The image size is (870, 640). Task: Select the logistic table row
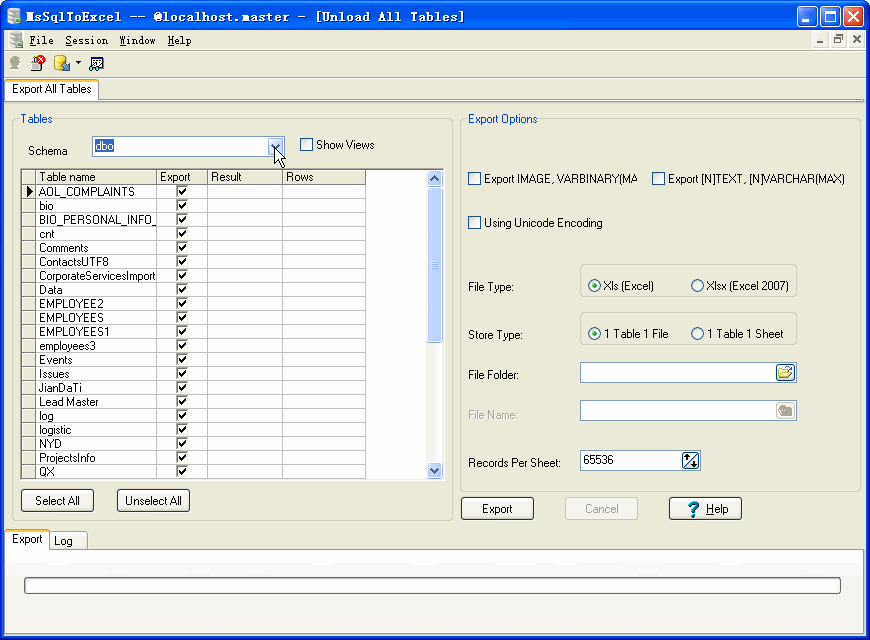(x=193, y=430)
